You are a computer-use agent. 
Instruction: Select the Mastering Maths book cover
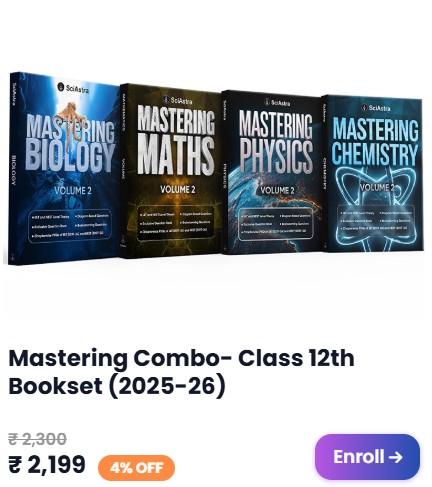(170, 171)
